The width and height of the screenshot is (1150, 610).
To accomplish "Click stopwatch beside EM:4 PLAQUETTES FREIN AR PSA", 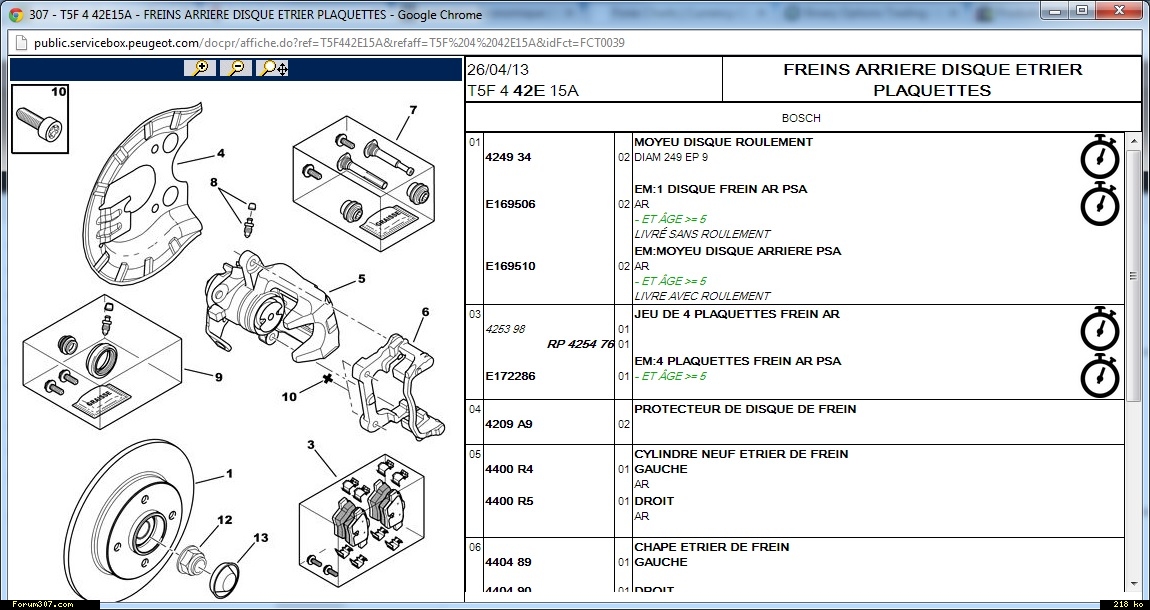I will [x=1100, y=376].
